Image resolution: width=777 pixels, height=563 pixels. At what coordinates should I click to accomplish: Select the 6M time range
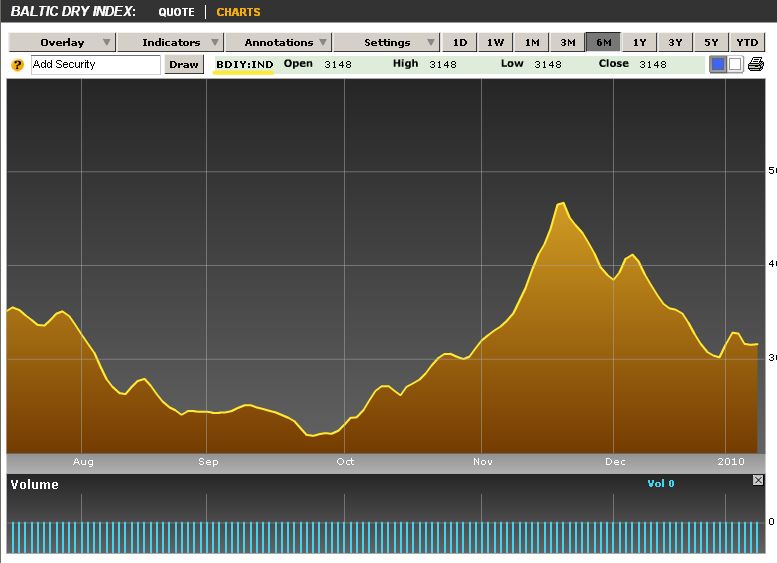click(x=603, y=42)
